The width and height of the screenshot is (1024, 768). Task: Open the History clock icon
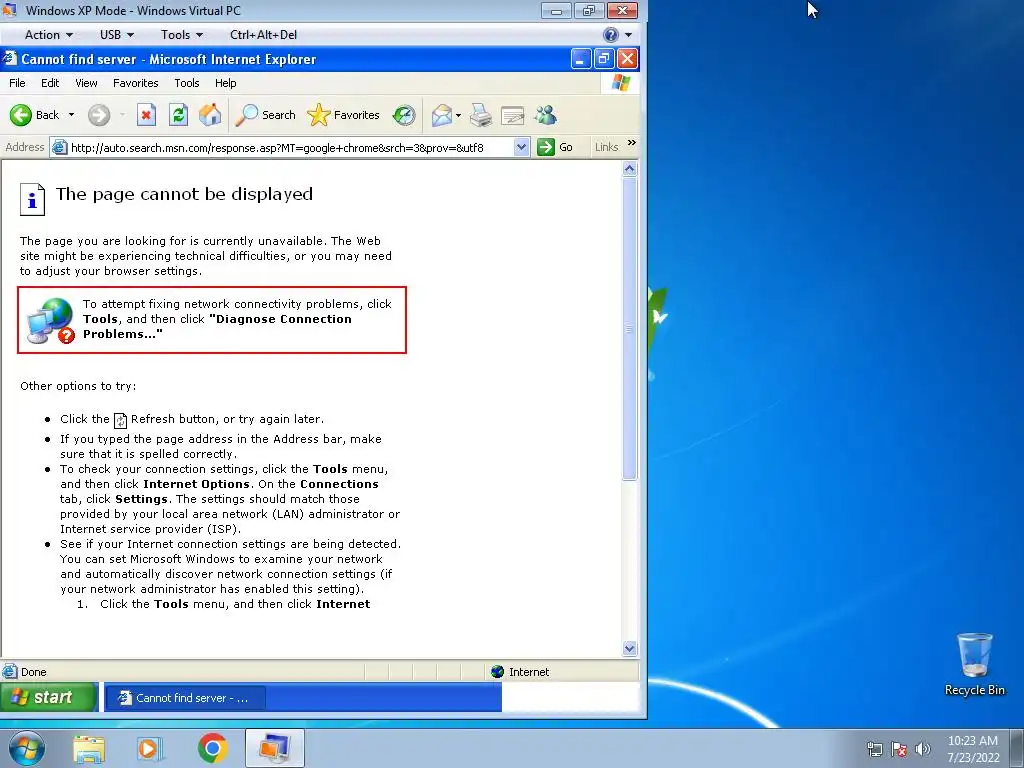(404, 115)
